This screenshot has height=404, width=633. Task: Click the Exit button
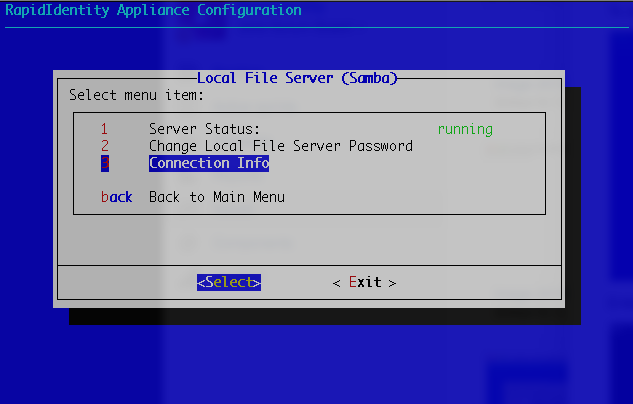365,282
